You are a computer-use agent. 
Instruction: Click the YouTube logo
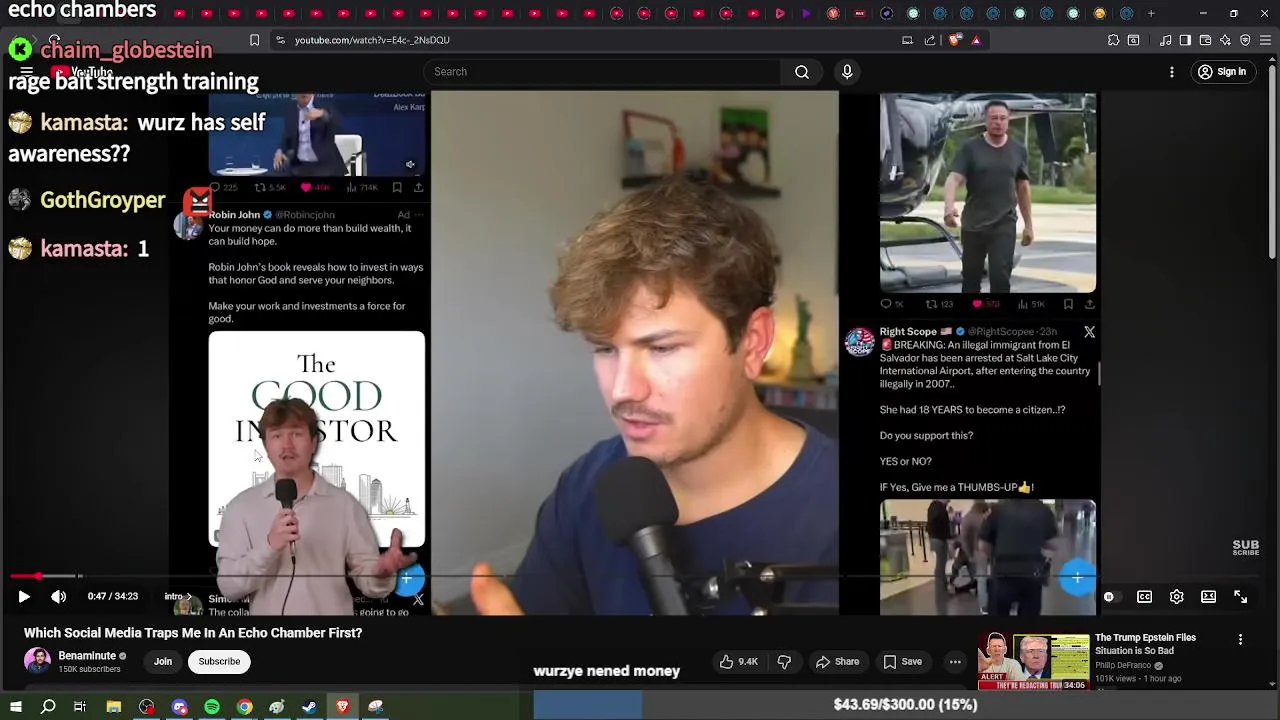81,73
